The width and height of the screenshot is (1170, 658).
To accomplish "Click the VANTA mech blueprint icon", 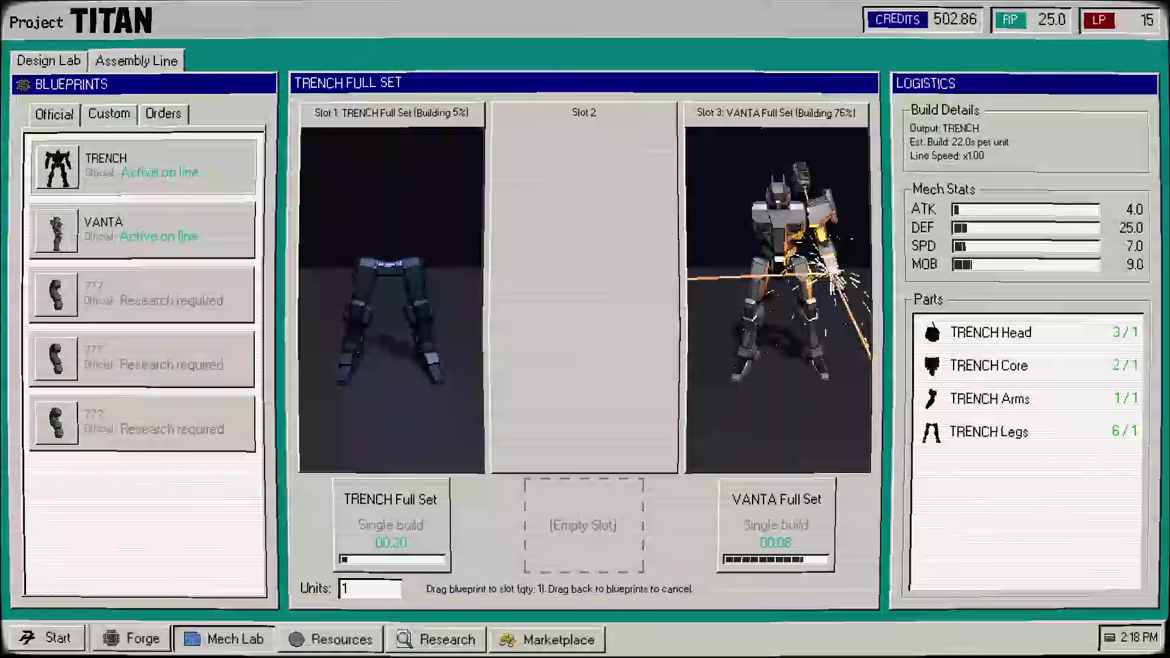I will pos(57,231).
